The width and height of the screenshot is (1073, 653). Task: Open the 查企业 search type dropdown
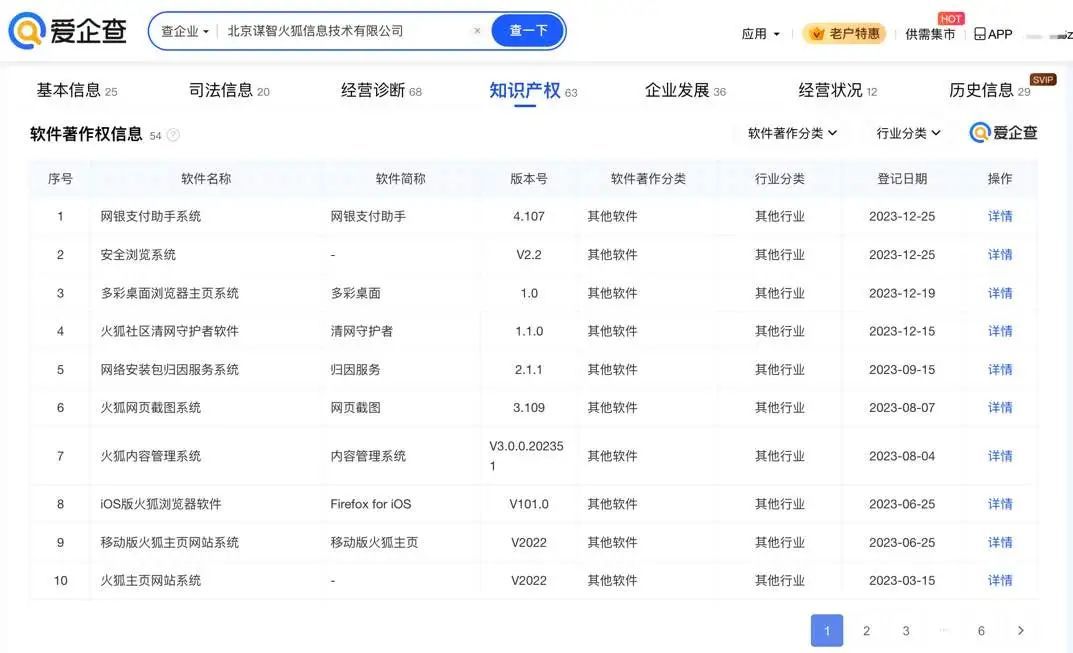[185, 31]
